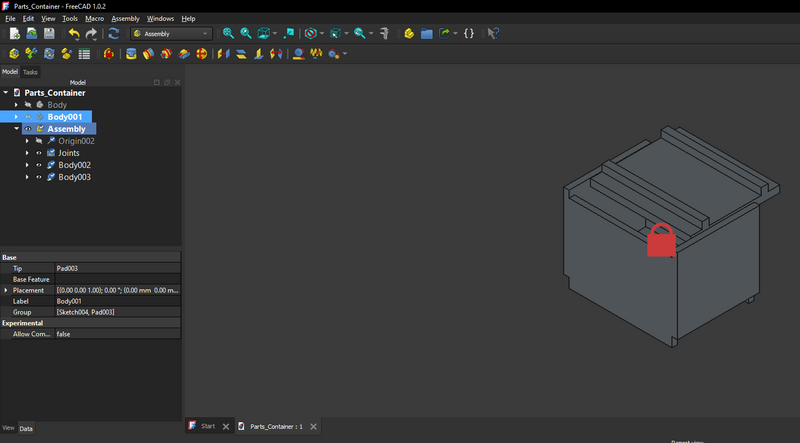Click the Measure caliper tool icon
The width and height of the screenshot is (800, 443).
click(x=384, y=33)
